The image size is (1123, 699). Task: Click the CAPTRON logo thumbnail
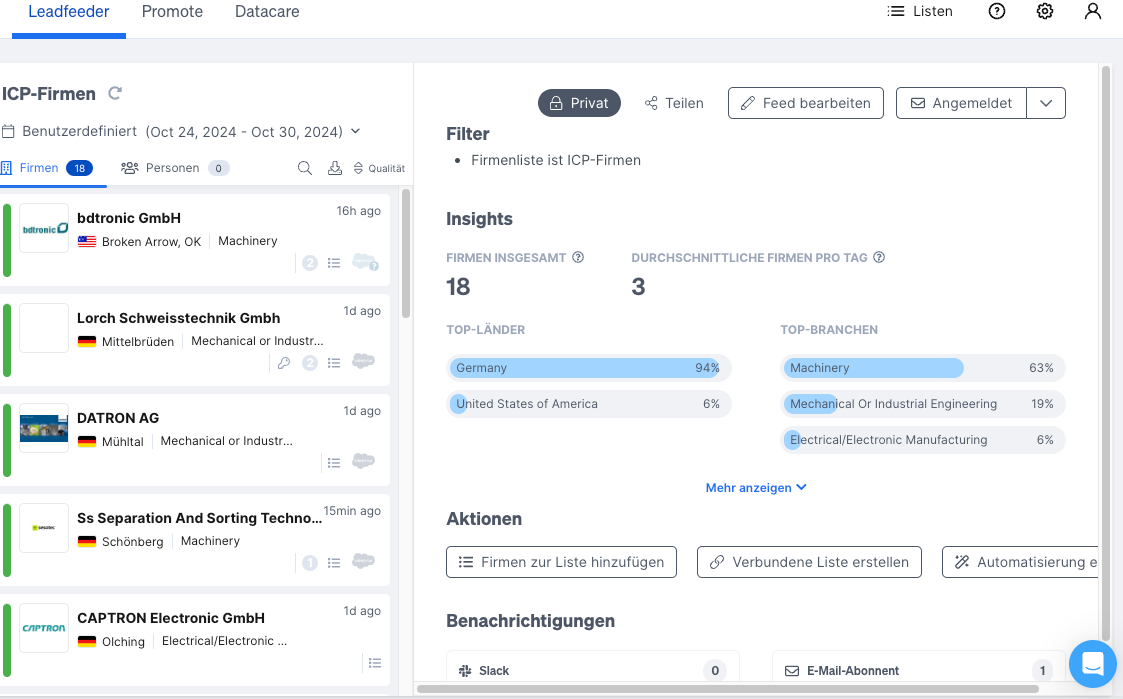(x=44, y=628)
